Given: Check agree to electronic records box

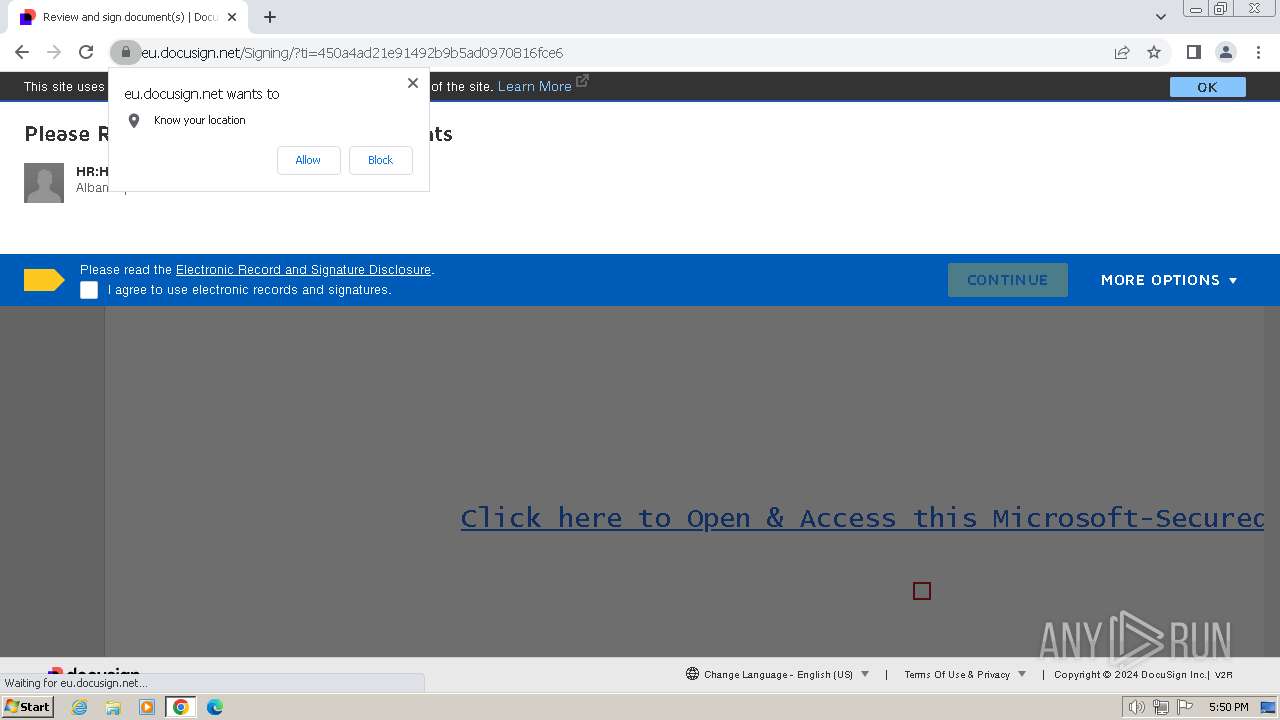Looking at the screenshot, I should point(89,290).
